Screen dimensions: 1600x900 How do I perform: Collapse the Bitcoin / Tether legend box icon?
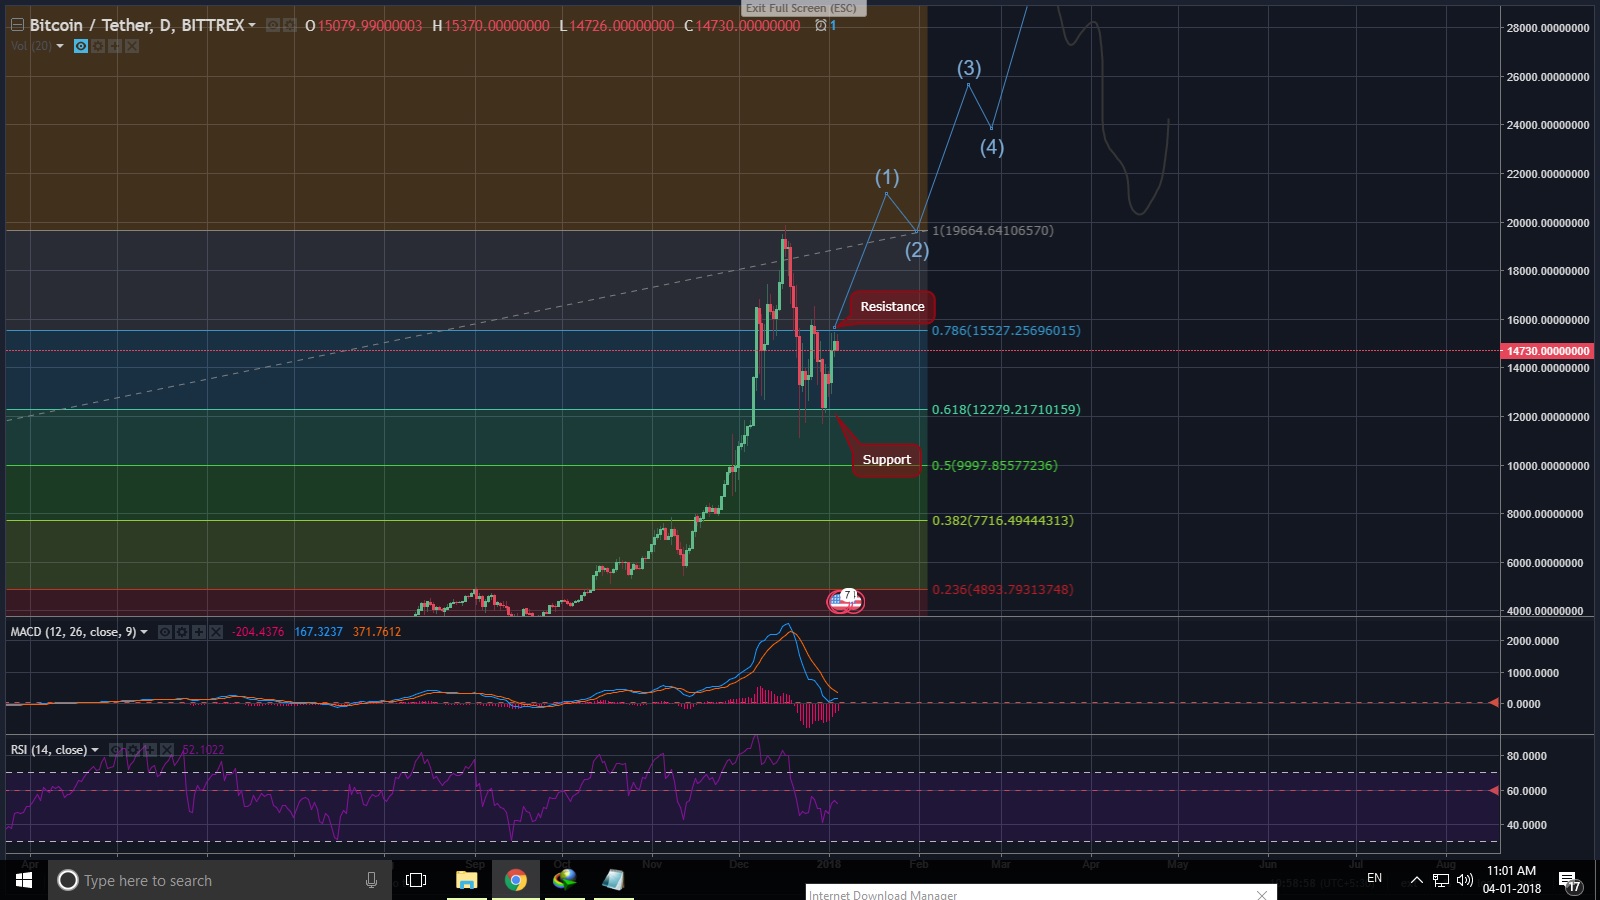click(17, 25)
